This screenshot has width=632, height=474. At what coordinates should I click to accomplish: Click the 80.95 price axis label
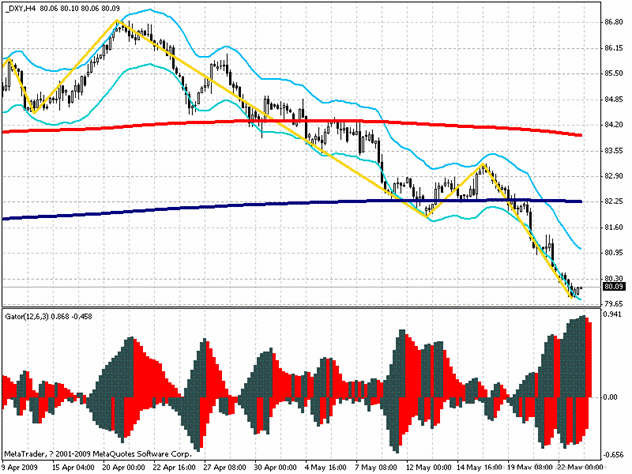614,253
